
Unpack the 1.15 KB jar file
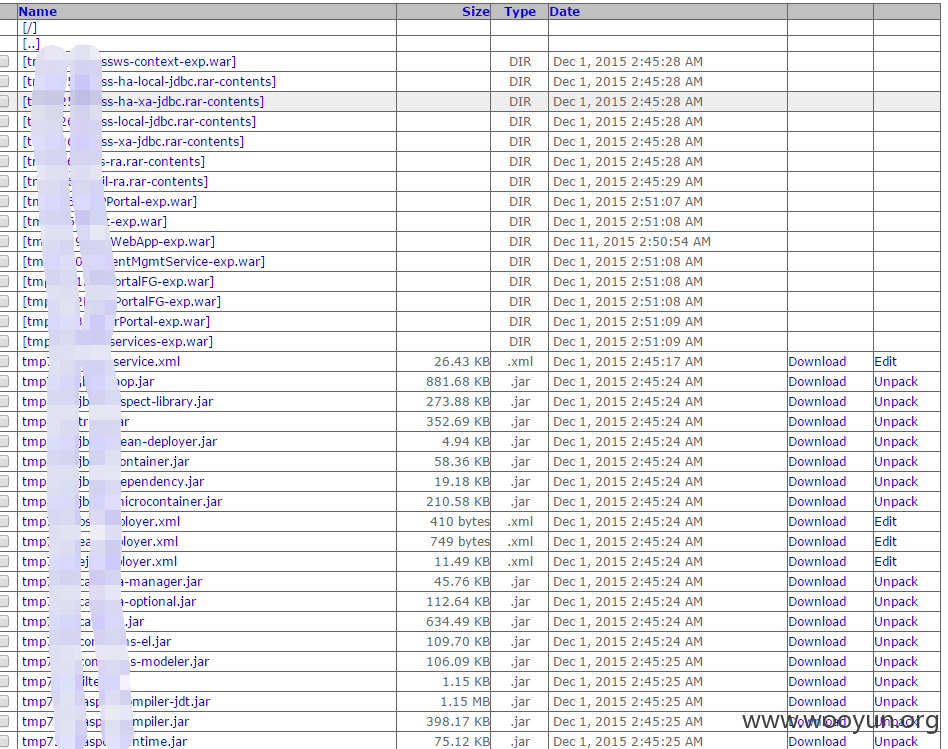(x=896, y=681)
